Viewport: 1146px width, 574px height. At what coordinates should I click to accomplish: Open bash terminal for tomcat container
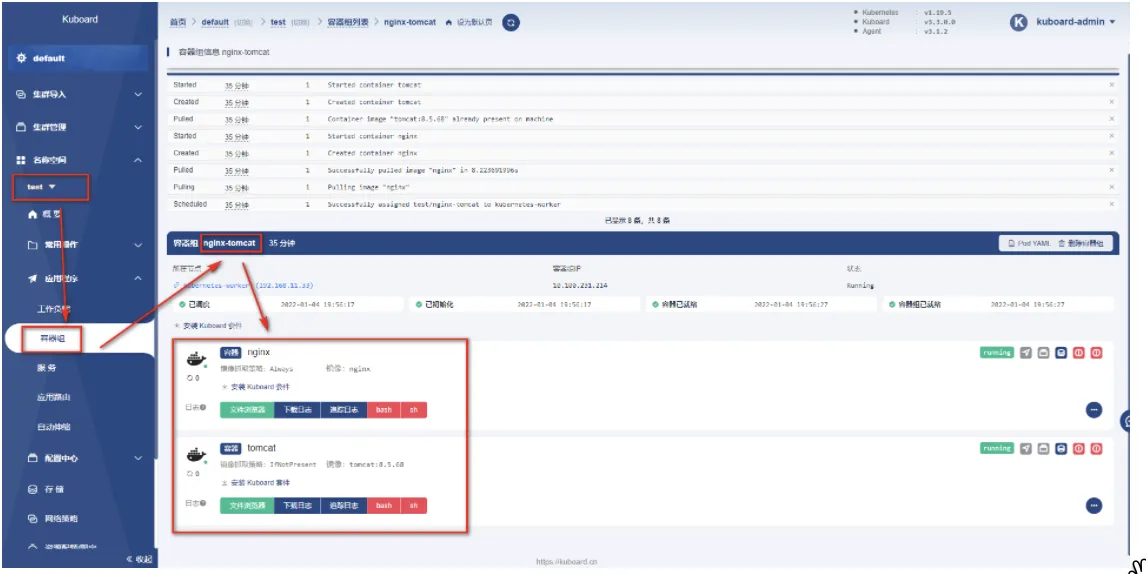384,505
